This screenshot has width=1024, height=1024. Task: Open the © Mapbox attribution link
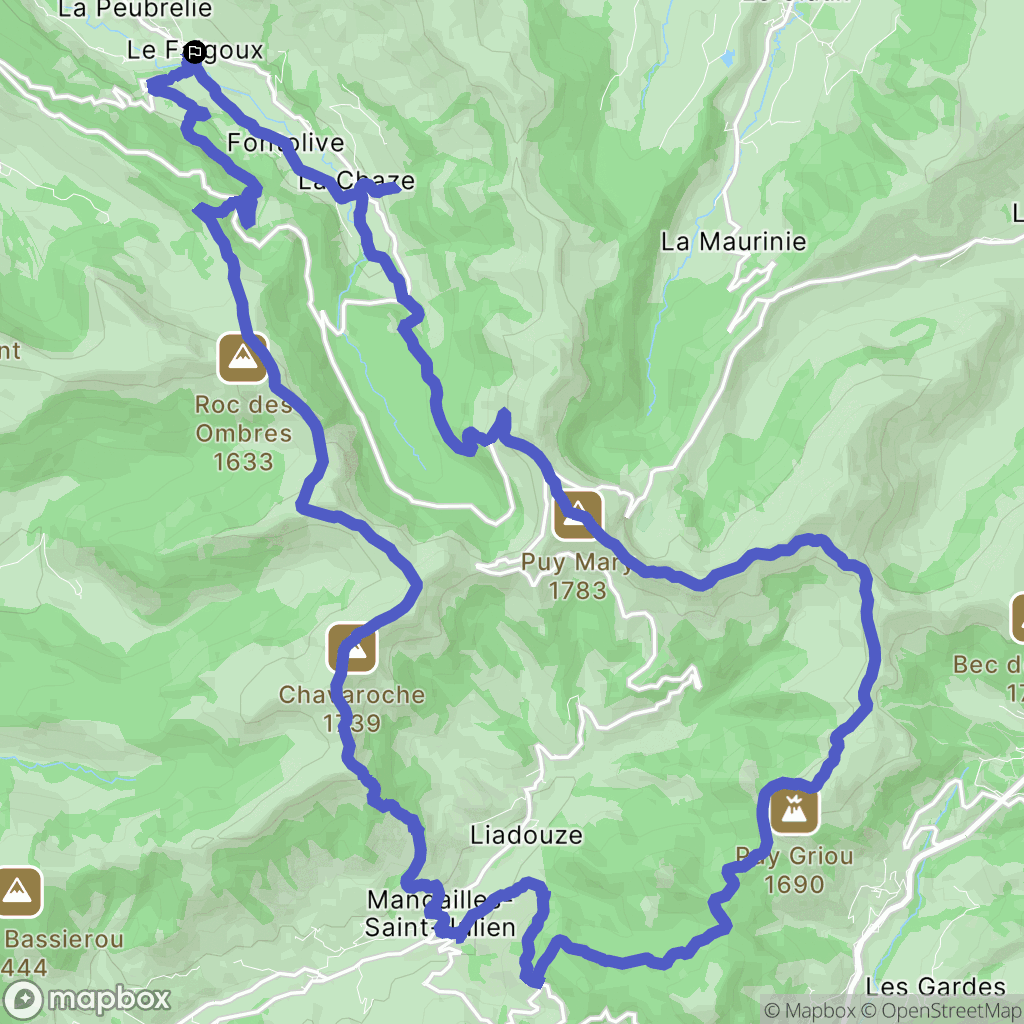[x=809, y=1011]
